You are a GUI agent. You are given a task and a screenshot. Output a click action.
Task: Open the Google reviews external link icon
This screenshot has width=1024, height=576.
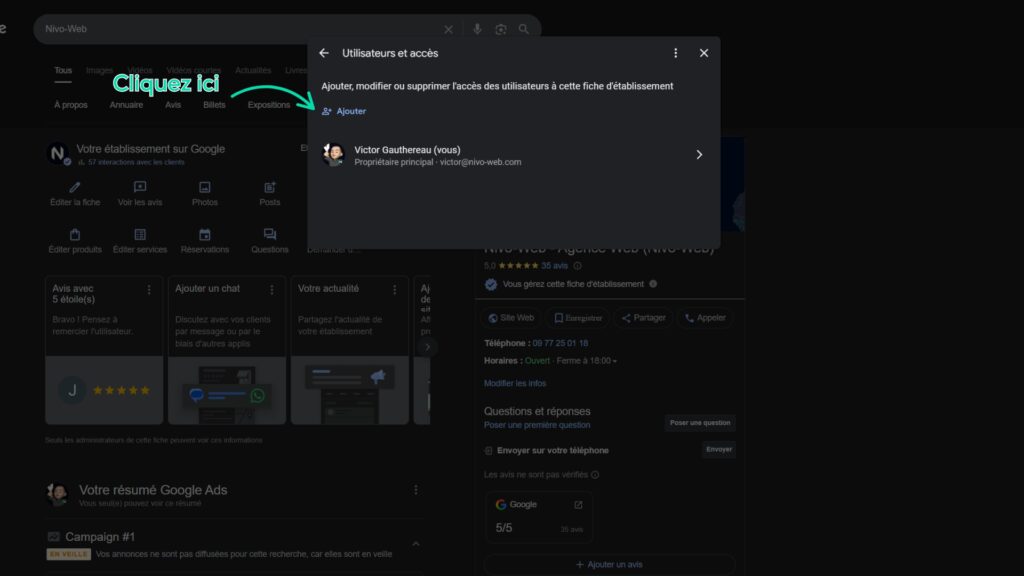coord(578,505)
